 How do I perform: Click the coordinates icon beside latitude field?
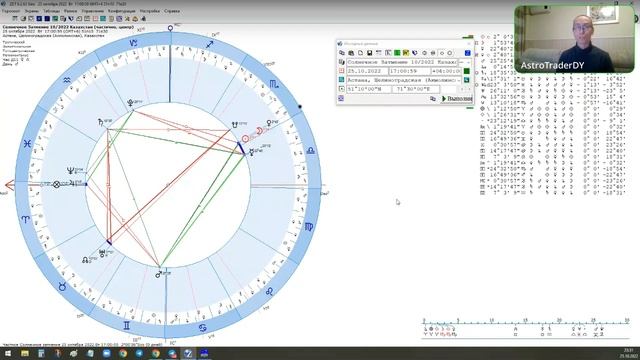pos(342,89)
